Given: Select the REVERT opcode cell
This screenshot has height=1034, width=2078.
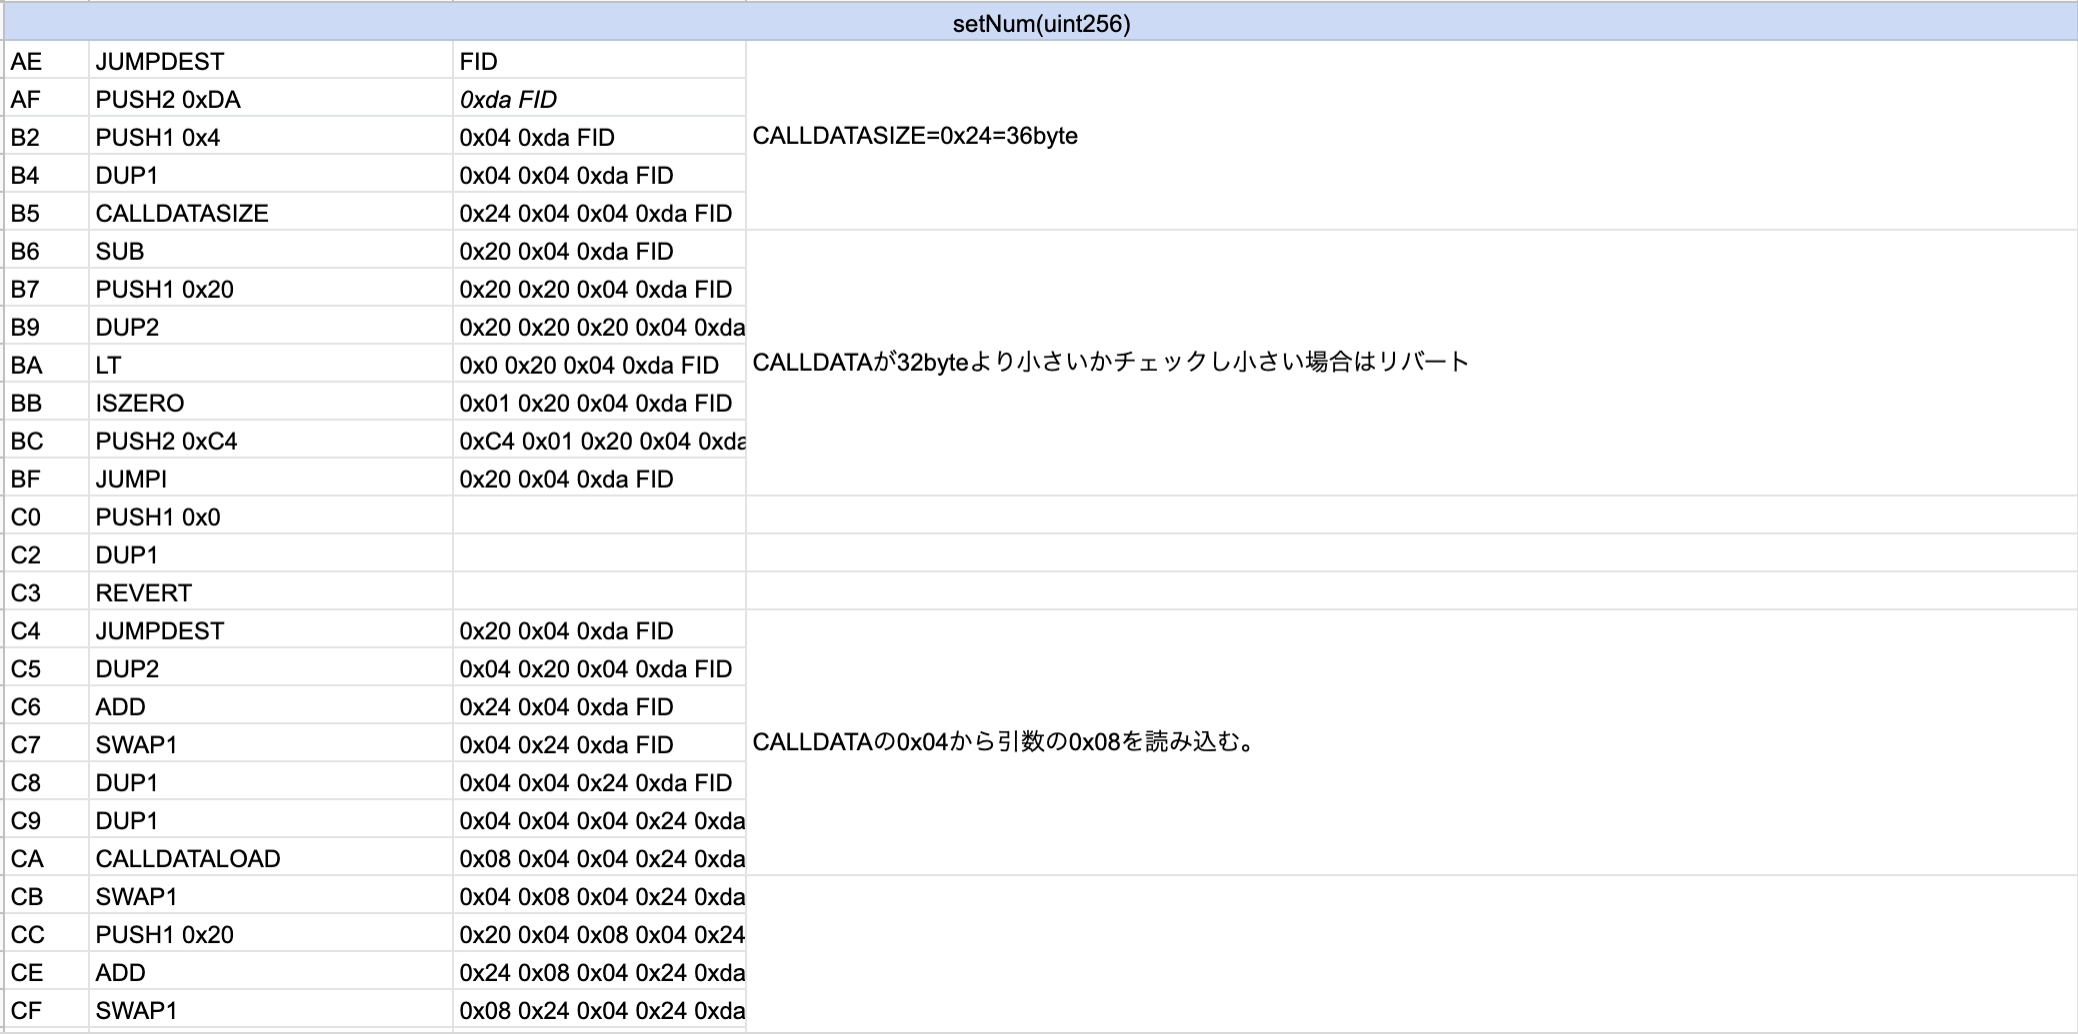Looking at the screenshot, I should pyautogui.click(x=270, y=593).
